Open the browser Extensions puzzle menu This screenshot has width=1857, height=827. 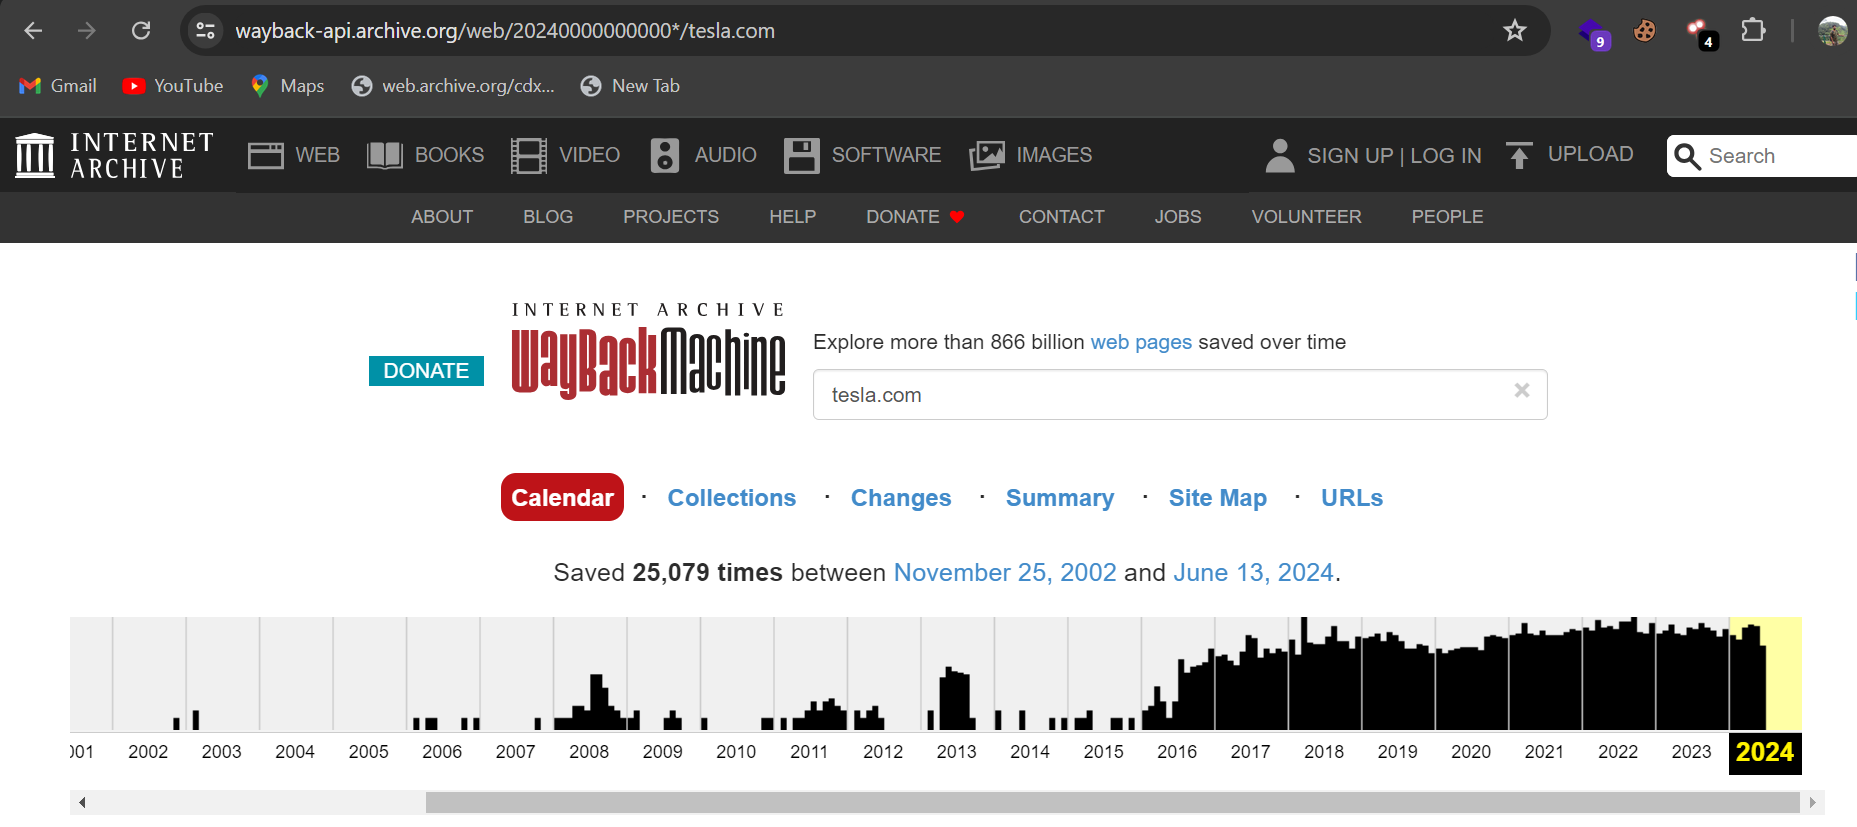click(1753, 31)
